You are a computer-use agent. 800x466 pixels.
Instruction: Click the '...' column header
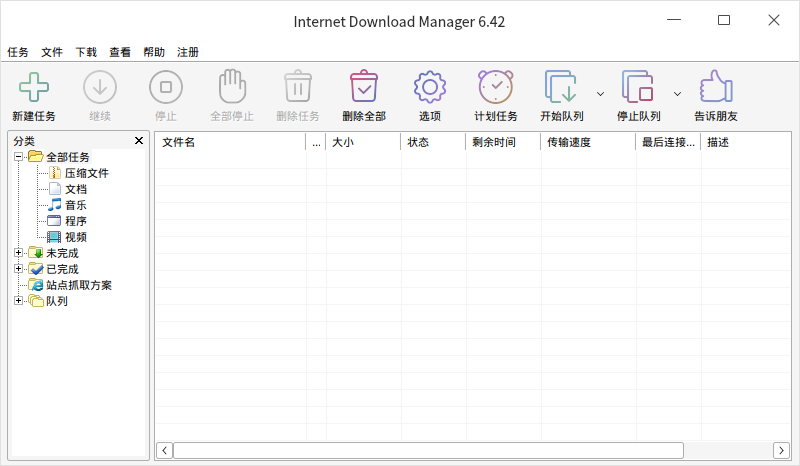pyautogui.click(x=316, y=142)
